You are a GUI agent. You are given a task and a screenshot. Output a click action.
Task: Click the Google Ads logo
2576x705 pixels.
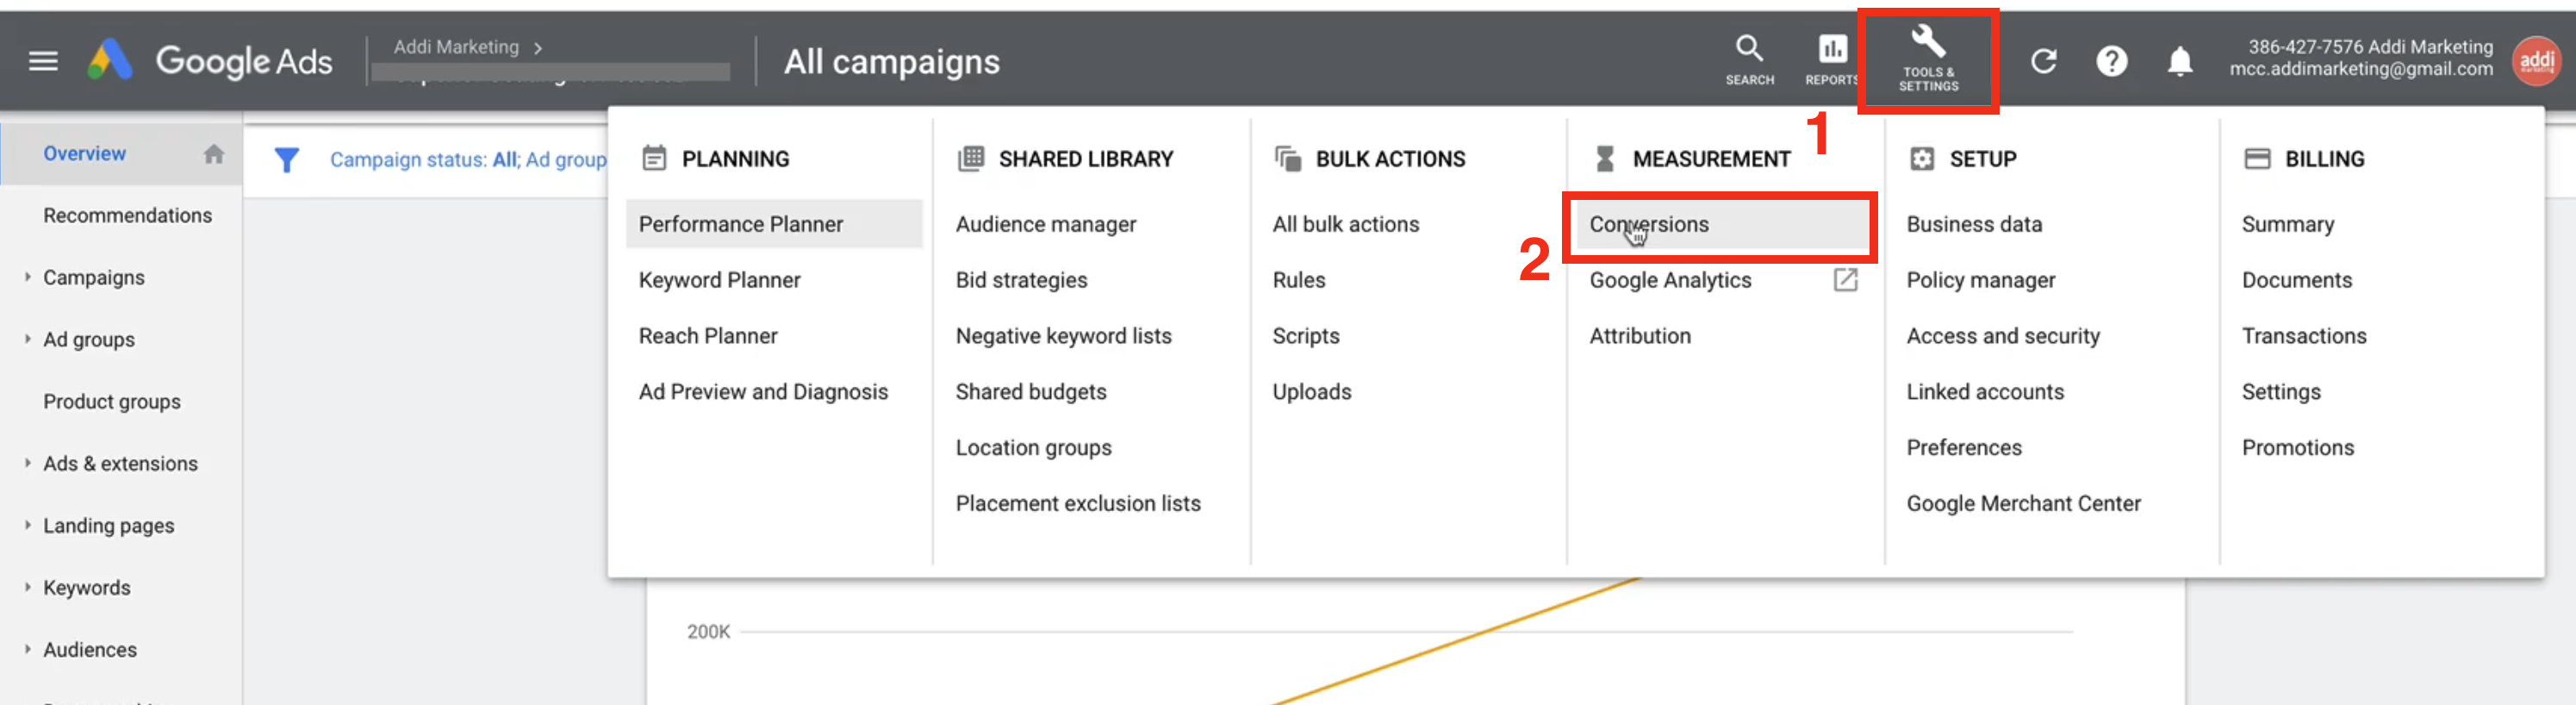coord(209,62)
